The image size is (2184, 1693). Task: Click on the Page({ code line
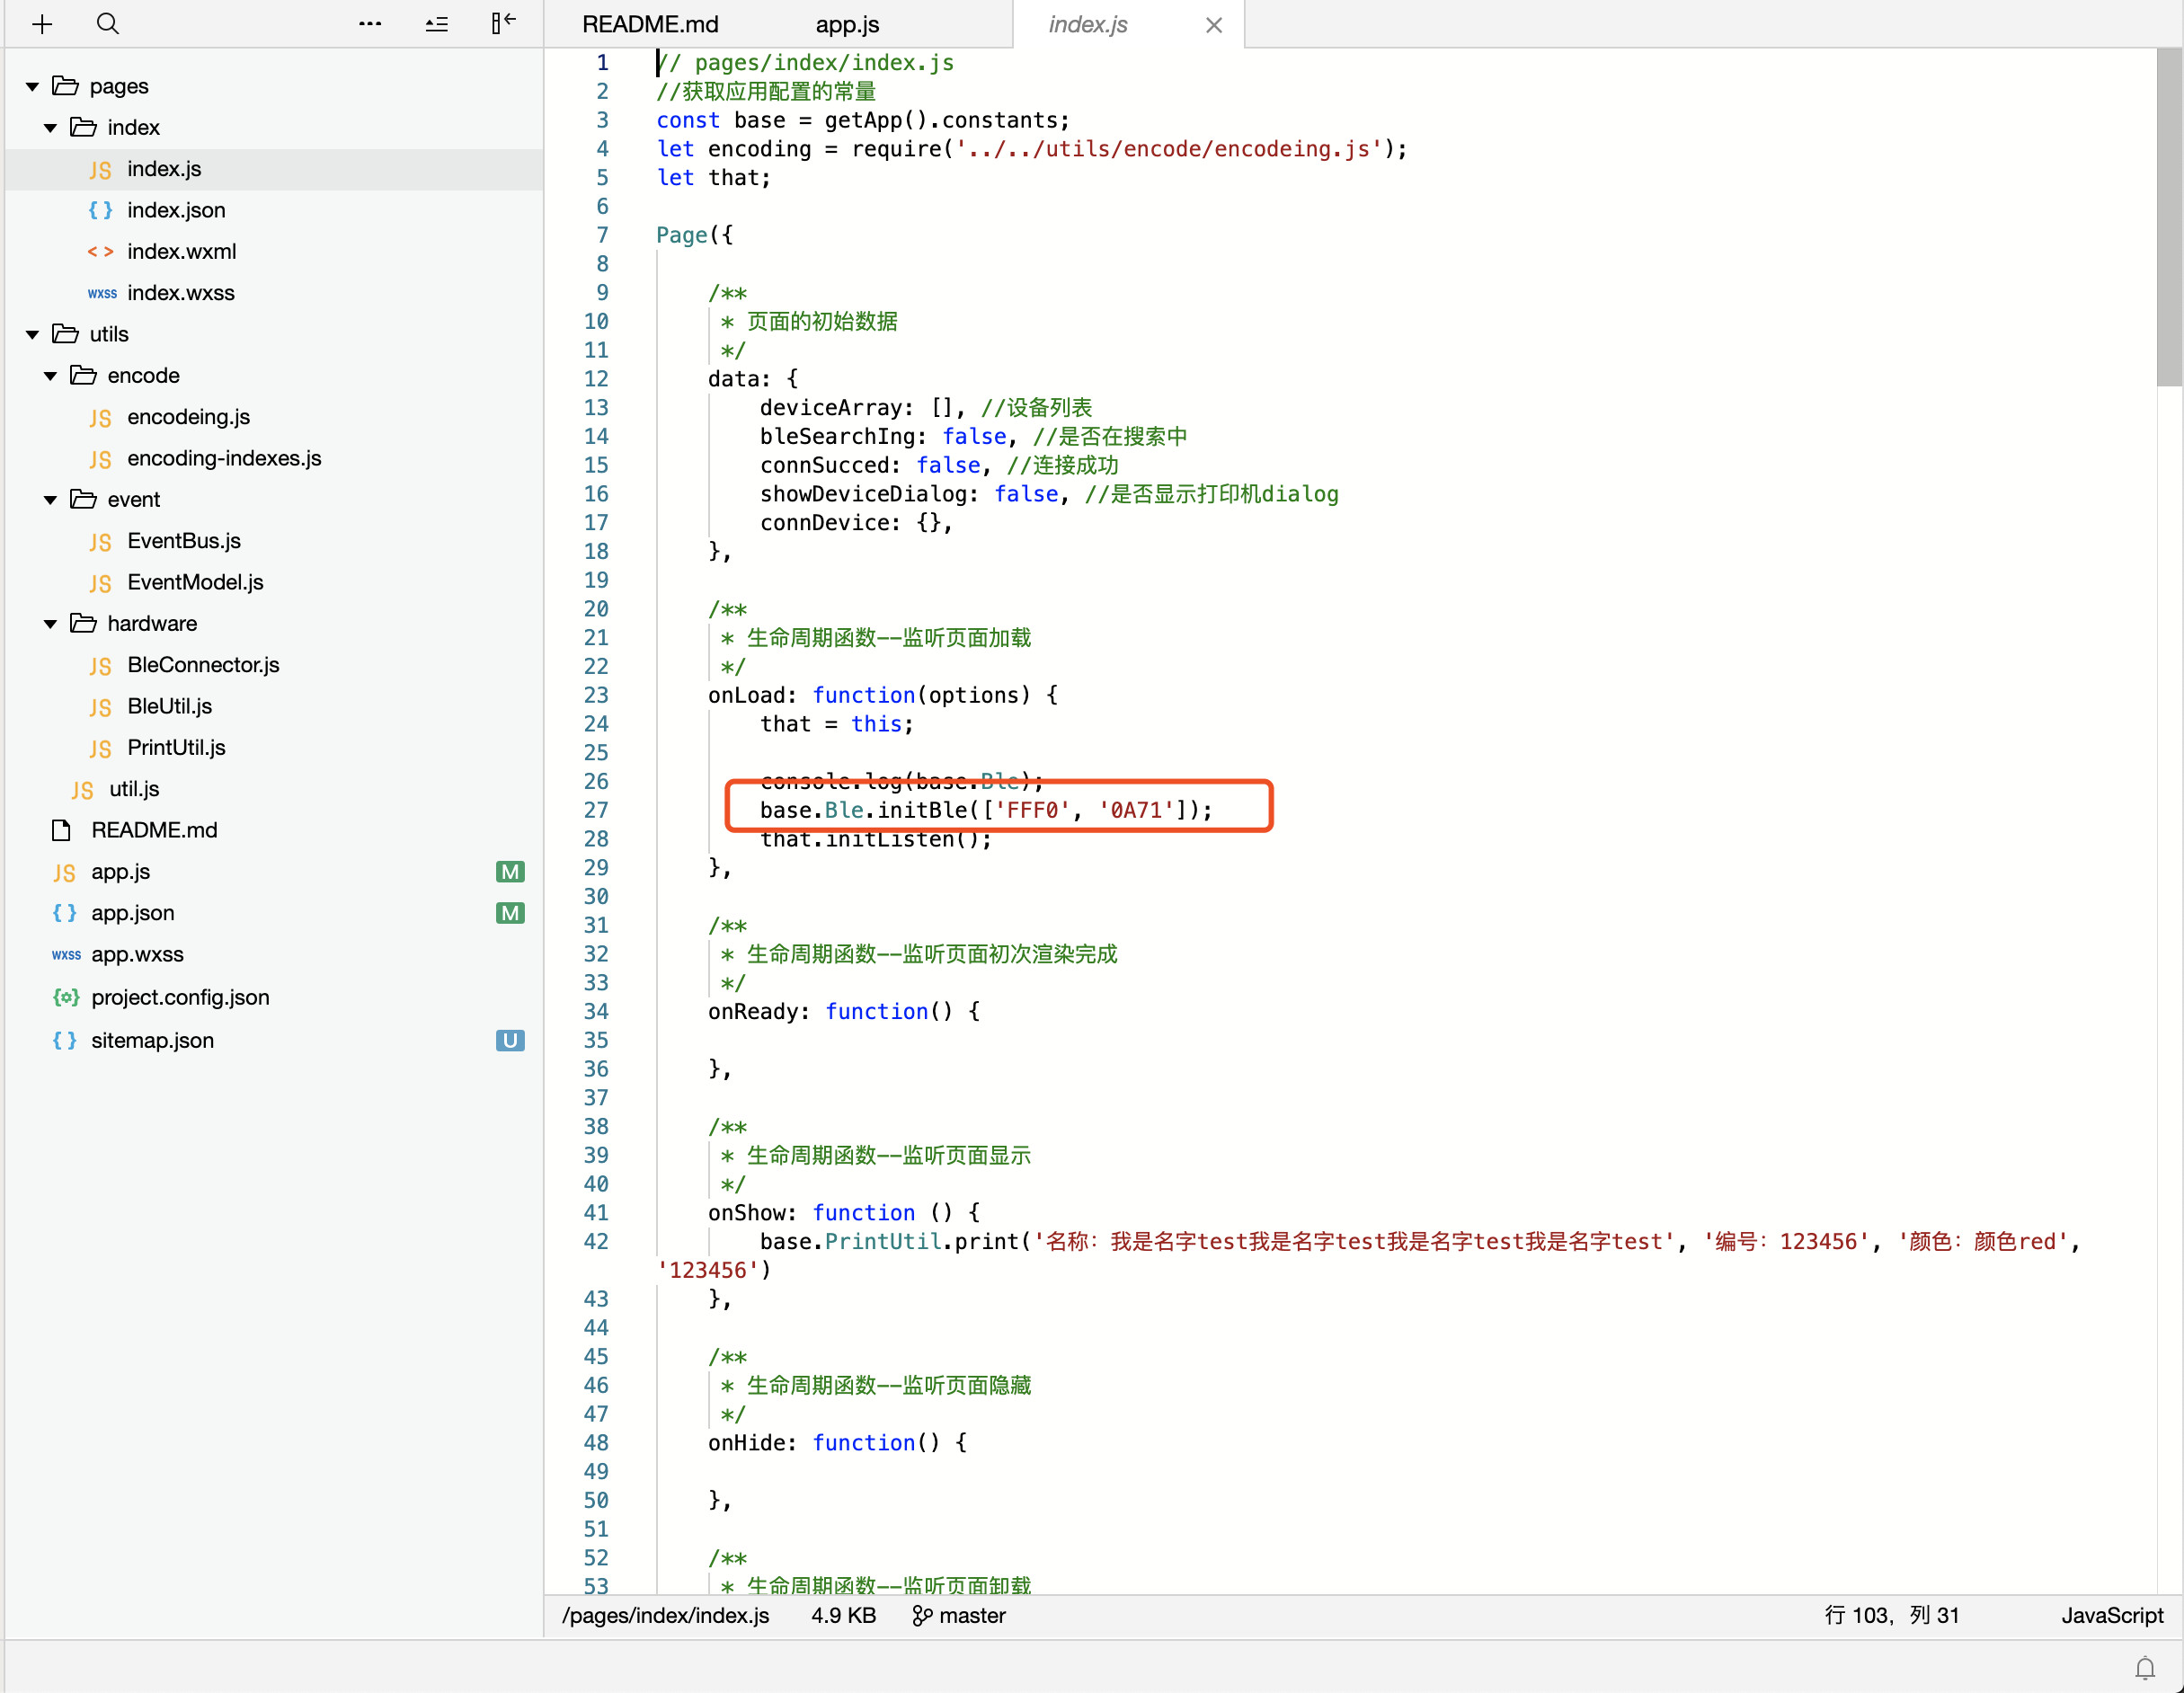click(x=694, y=235)
